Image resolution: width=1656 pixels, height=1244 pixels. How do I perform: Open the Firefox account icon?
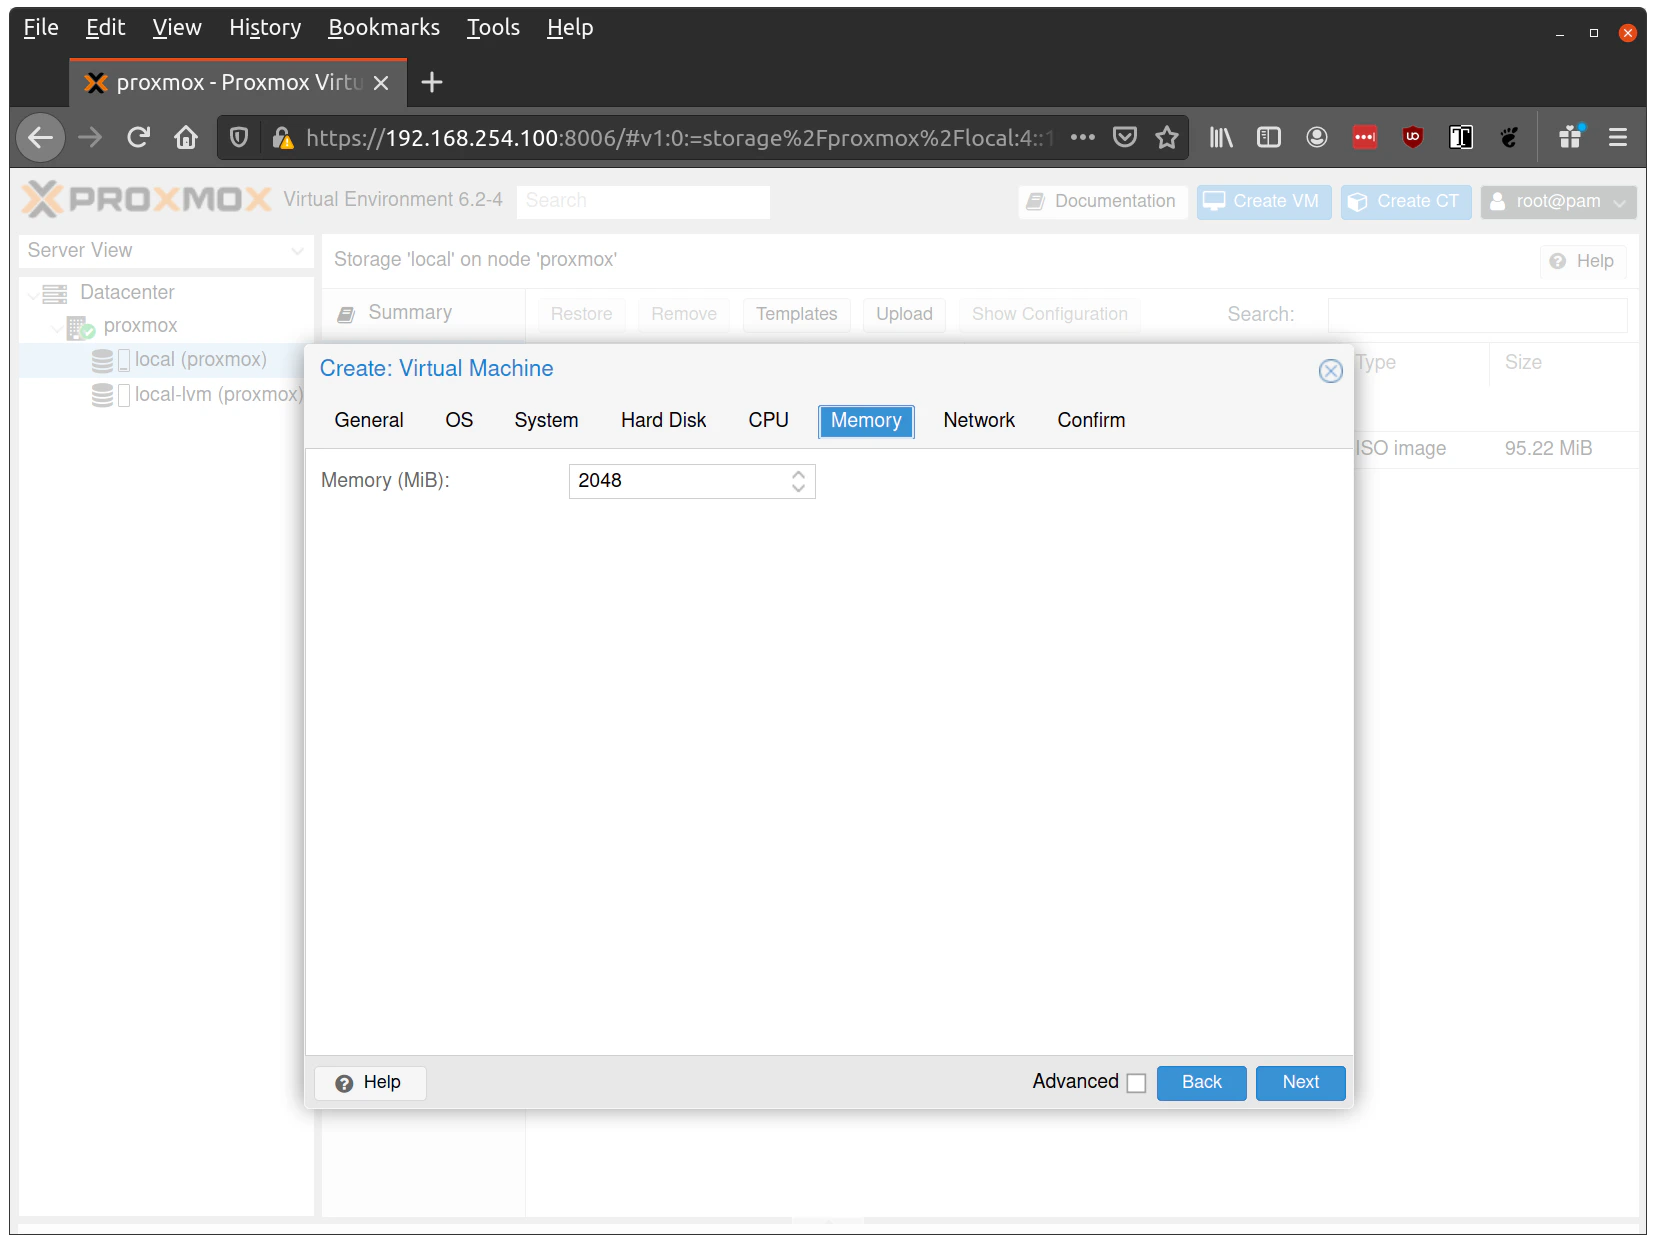[x=1317, y=138]
